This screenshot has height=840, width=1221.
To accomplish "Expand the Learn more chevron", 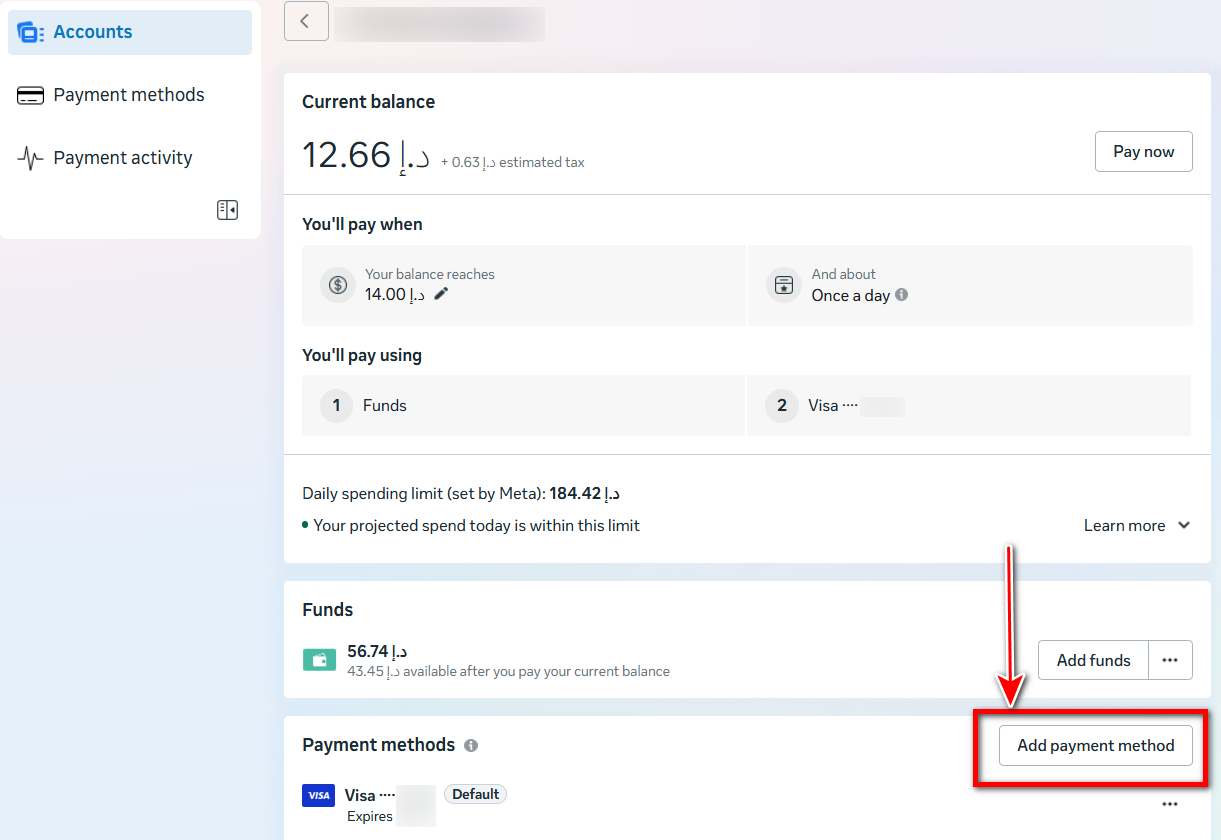I will (1183, 524).
